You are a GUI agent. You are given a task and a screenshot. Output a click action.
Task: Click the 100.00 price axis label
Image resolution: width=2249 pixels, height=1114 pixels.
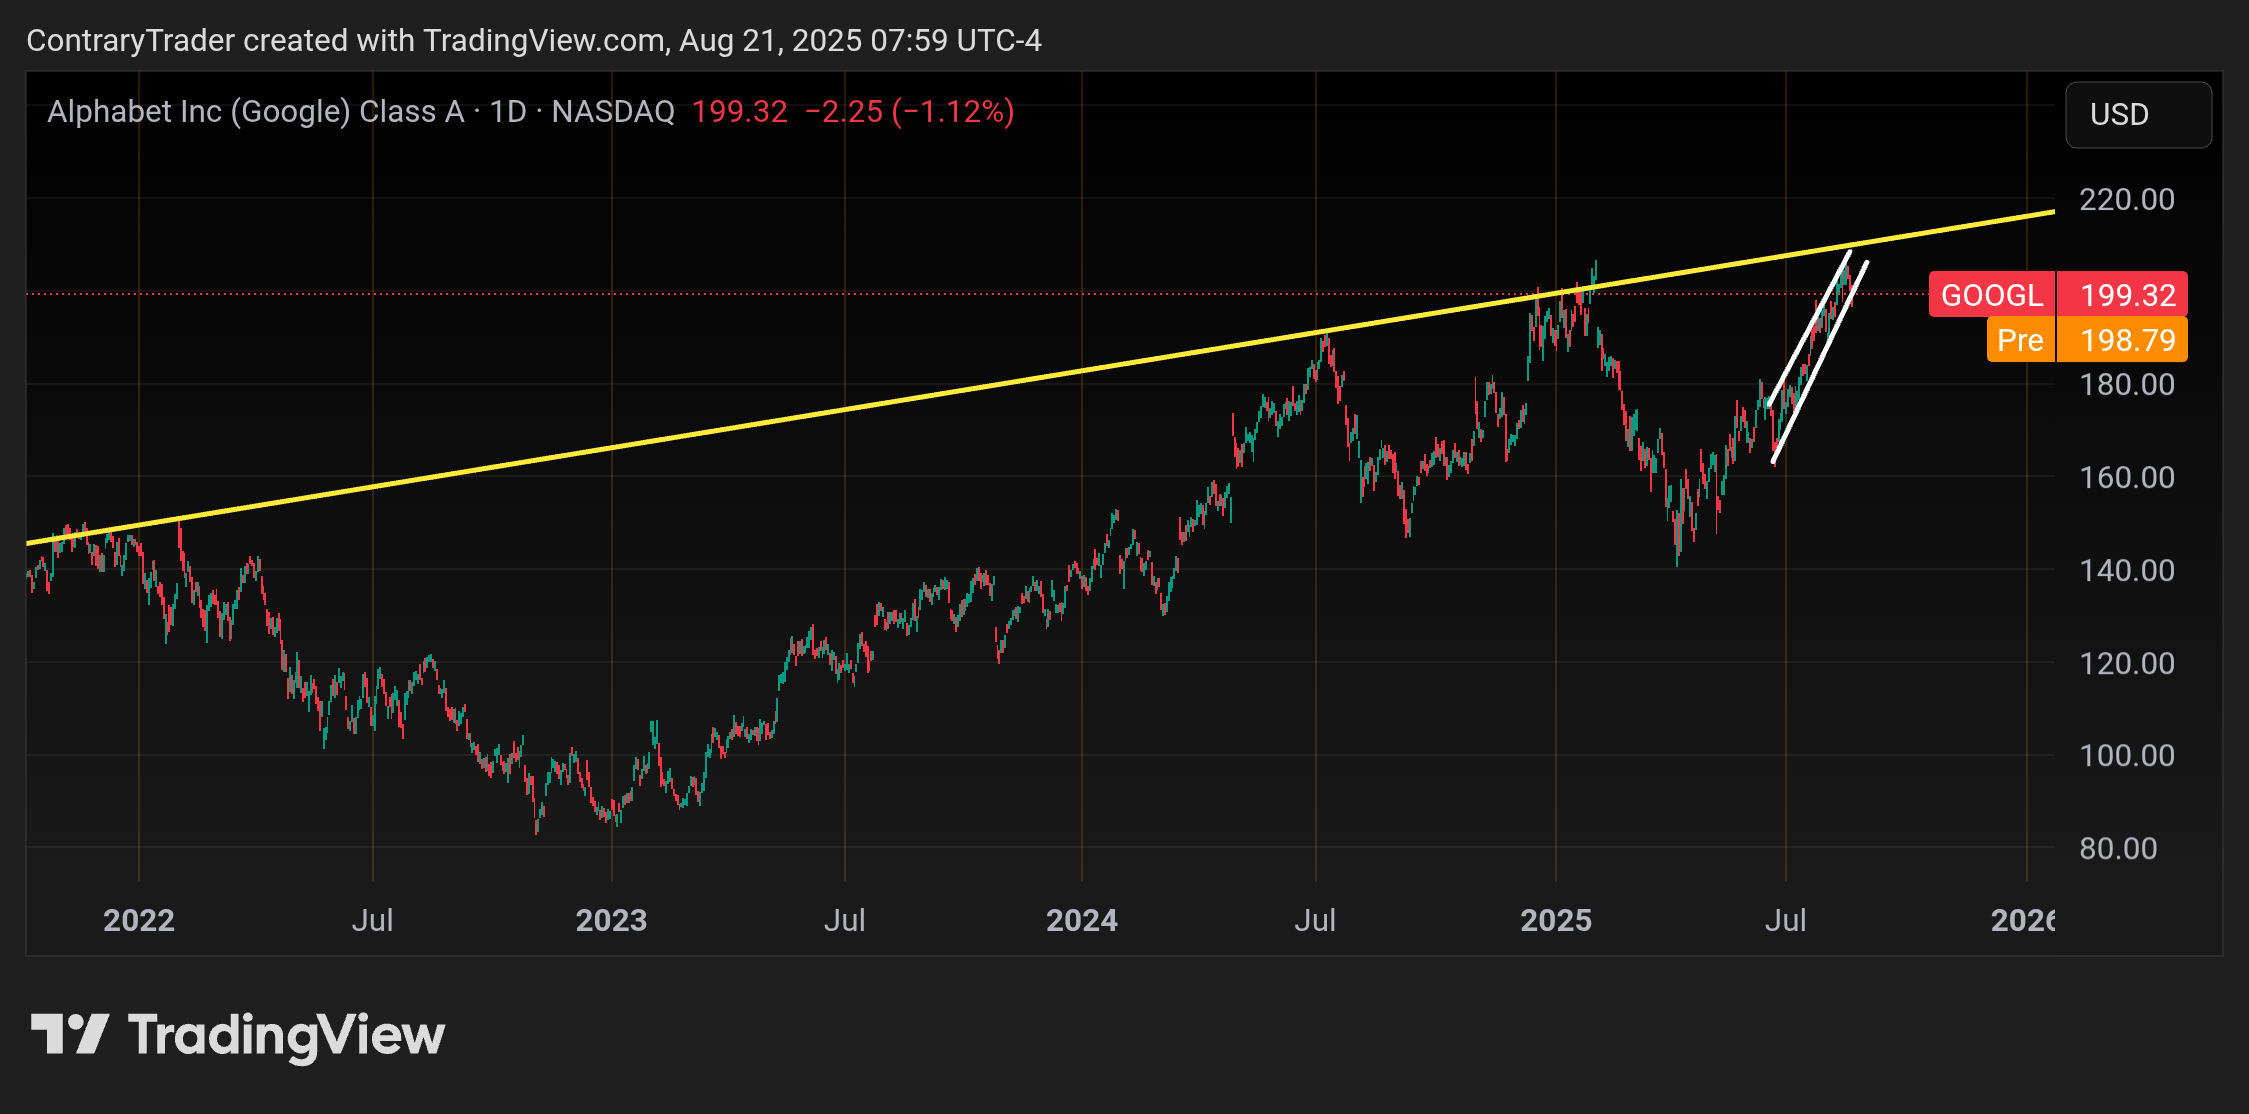[2127, 755]
